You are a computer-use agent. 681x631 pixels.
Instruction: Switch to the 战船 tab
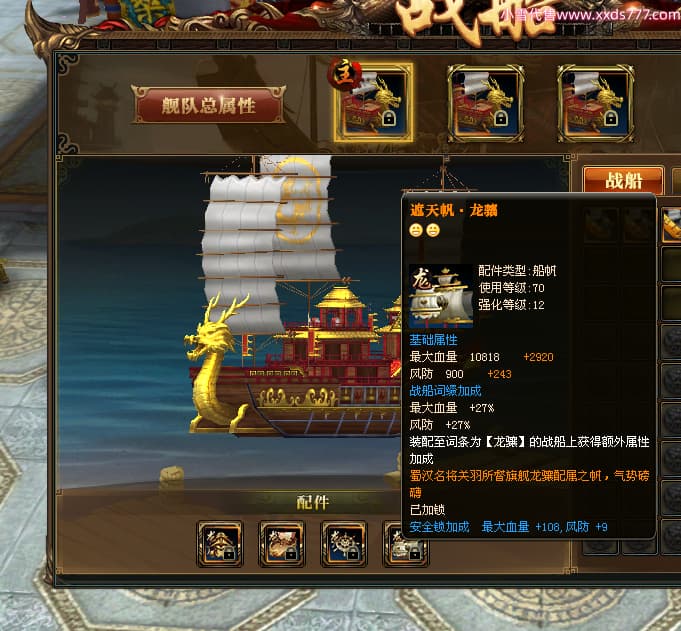623,180
